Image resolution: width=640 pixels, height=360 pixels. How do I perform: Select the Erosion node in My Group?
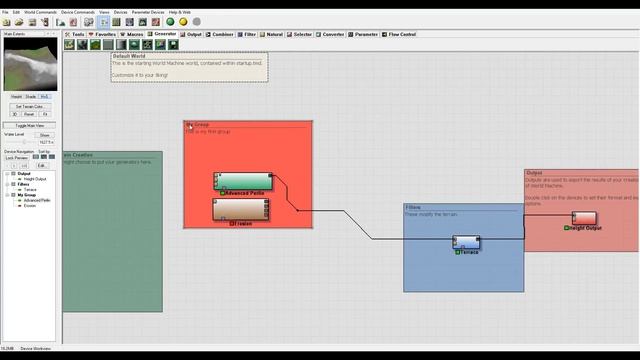click(241, 210)
